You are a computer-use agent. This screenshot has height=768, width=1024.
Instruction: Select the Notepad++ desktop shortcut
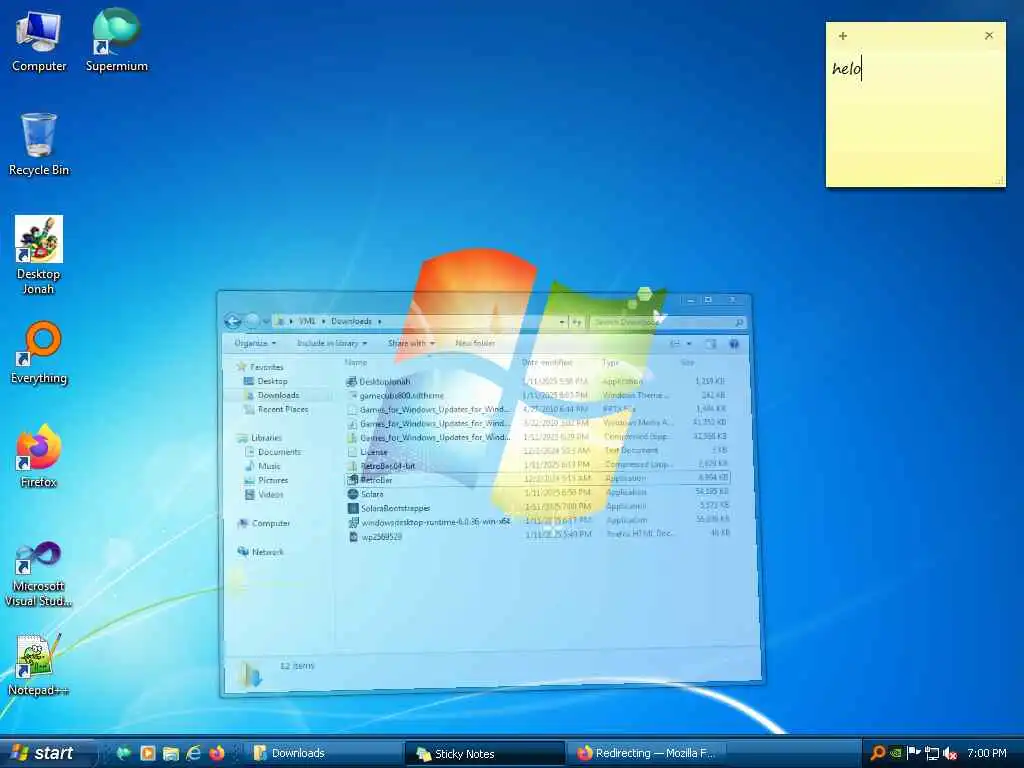tap(39, 665)
